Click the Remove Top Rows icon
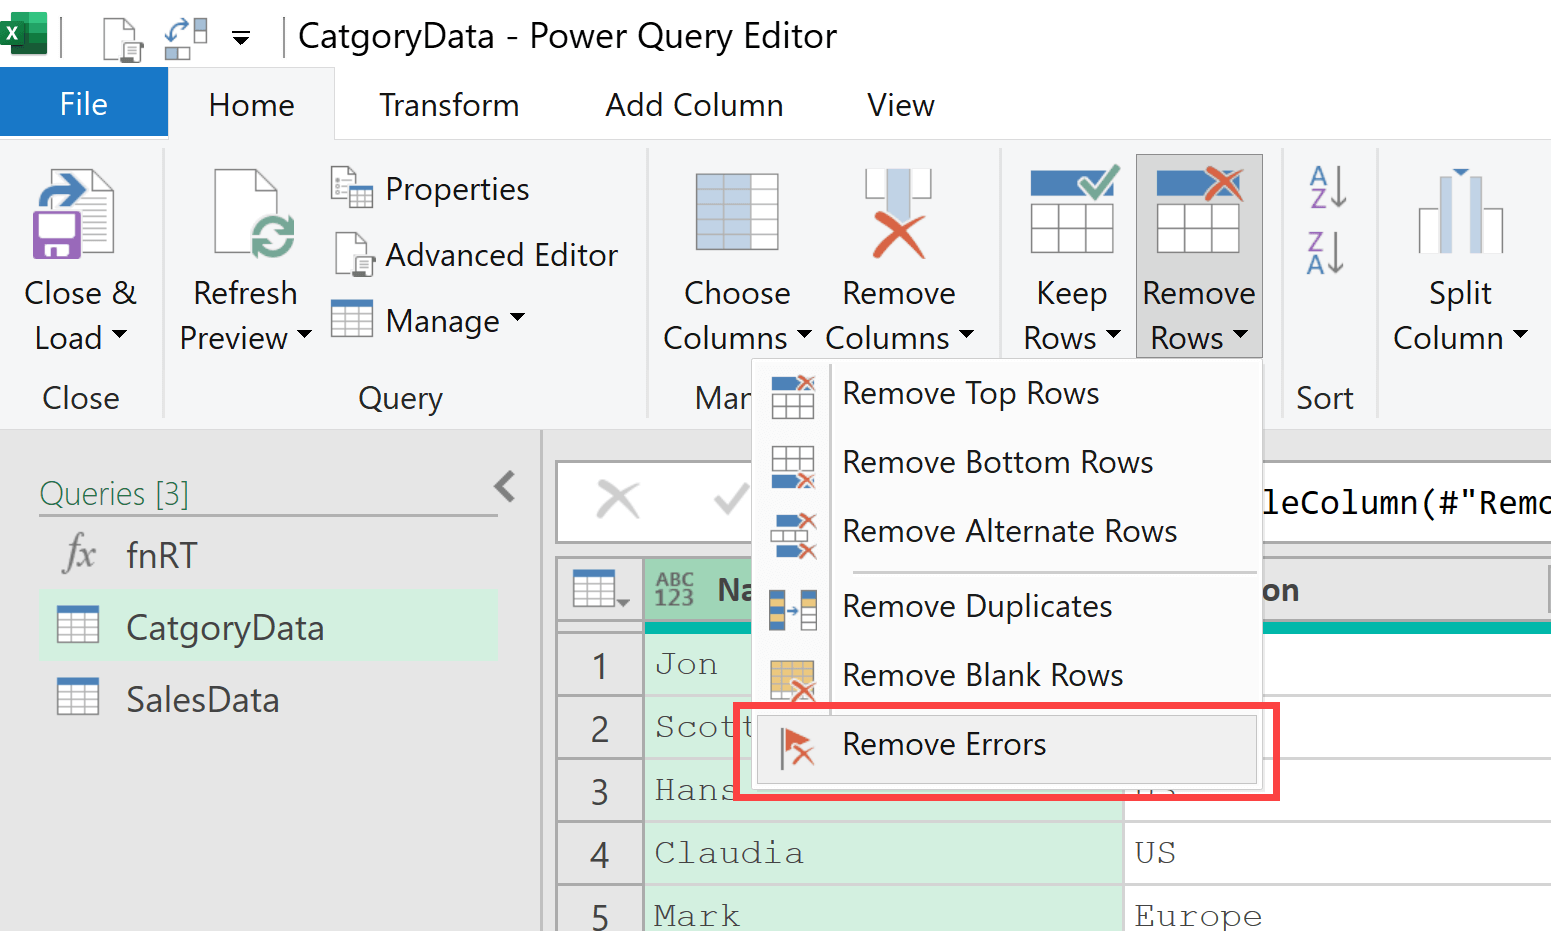The width and height of the screenshot is (1551, 931). 793,397
